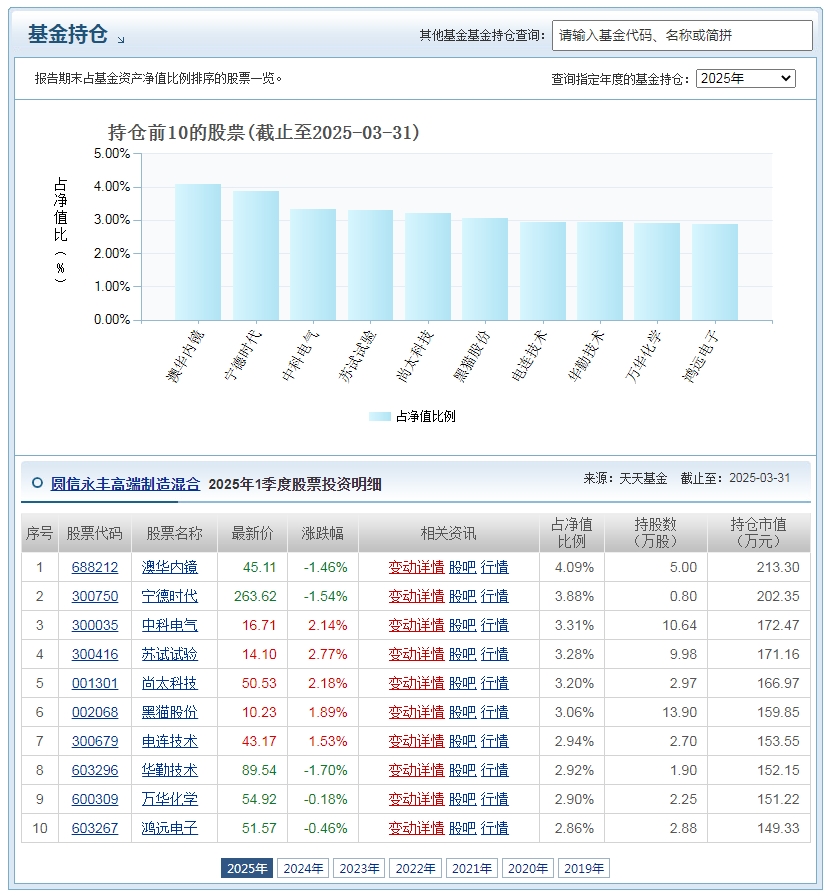Open the 圆信永丰高端制造混合 fund link
Image resolution: width=830 pixels, height=896 pixels.
(x=125, y=484)
